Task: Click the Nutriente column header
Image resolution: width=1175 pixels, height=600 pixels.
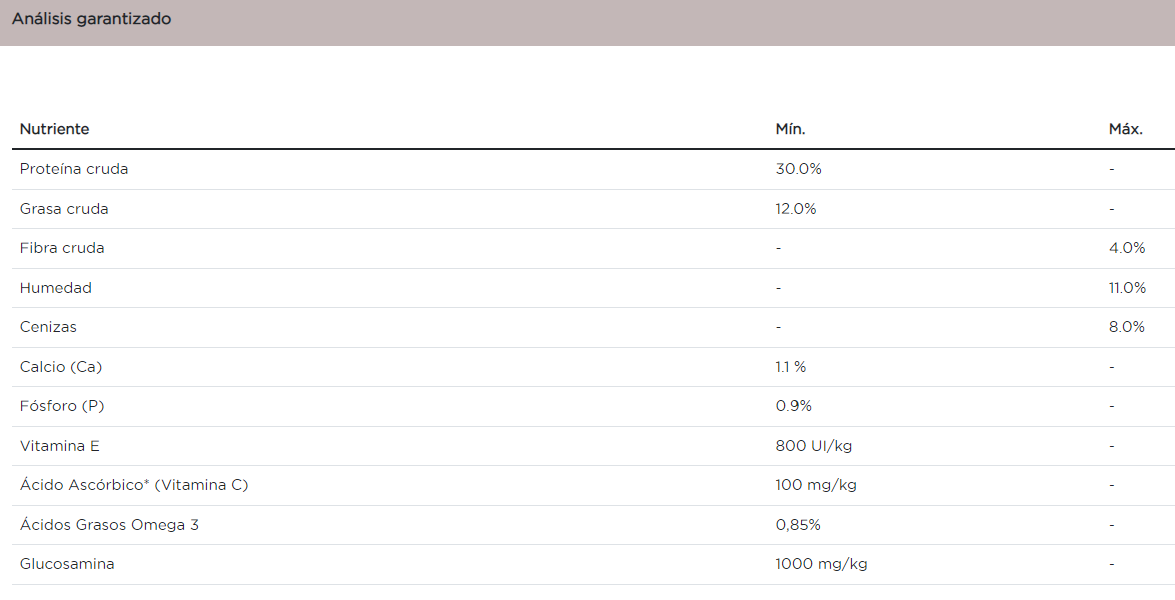Action: [x=54, y=129]
